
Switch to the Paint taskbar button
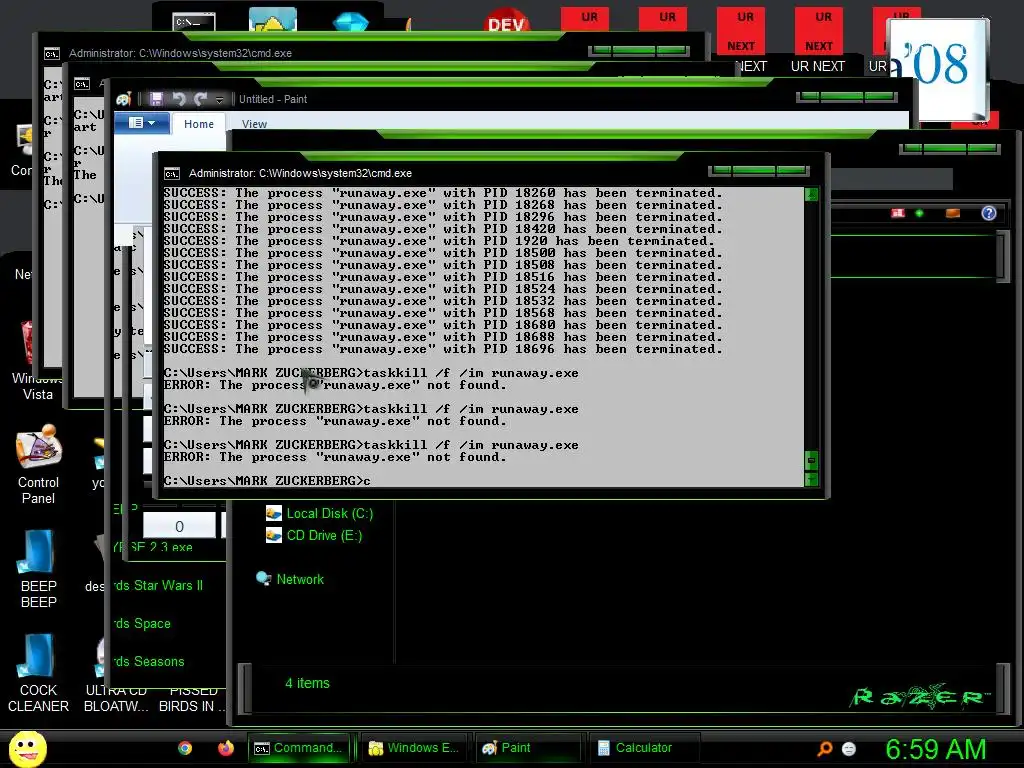pyautogui.click(x=528, y=748)
